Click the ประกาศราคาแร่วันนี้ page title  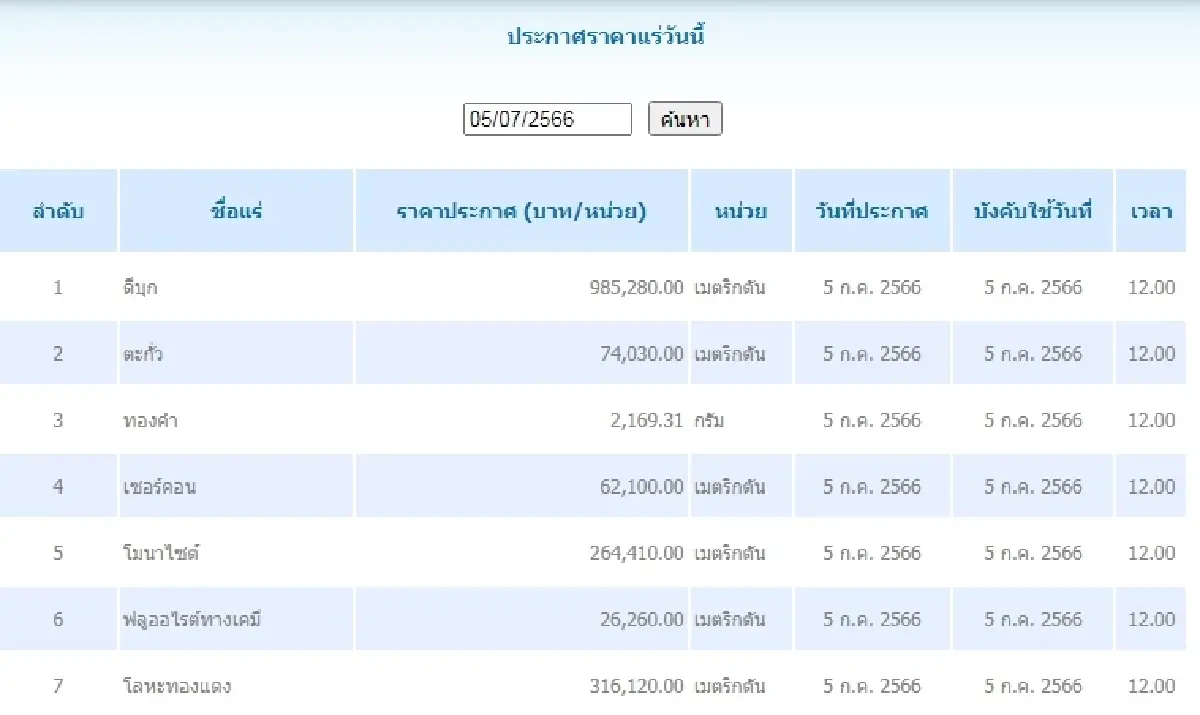607,38
